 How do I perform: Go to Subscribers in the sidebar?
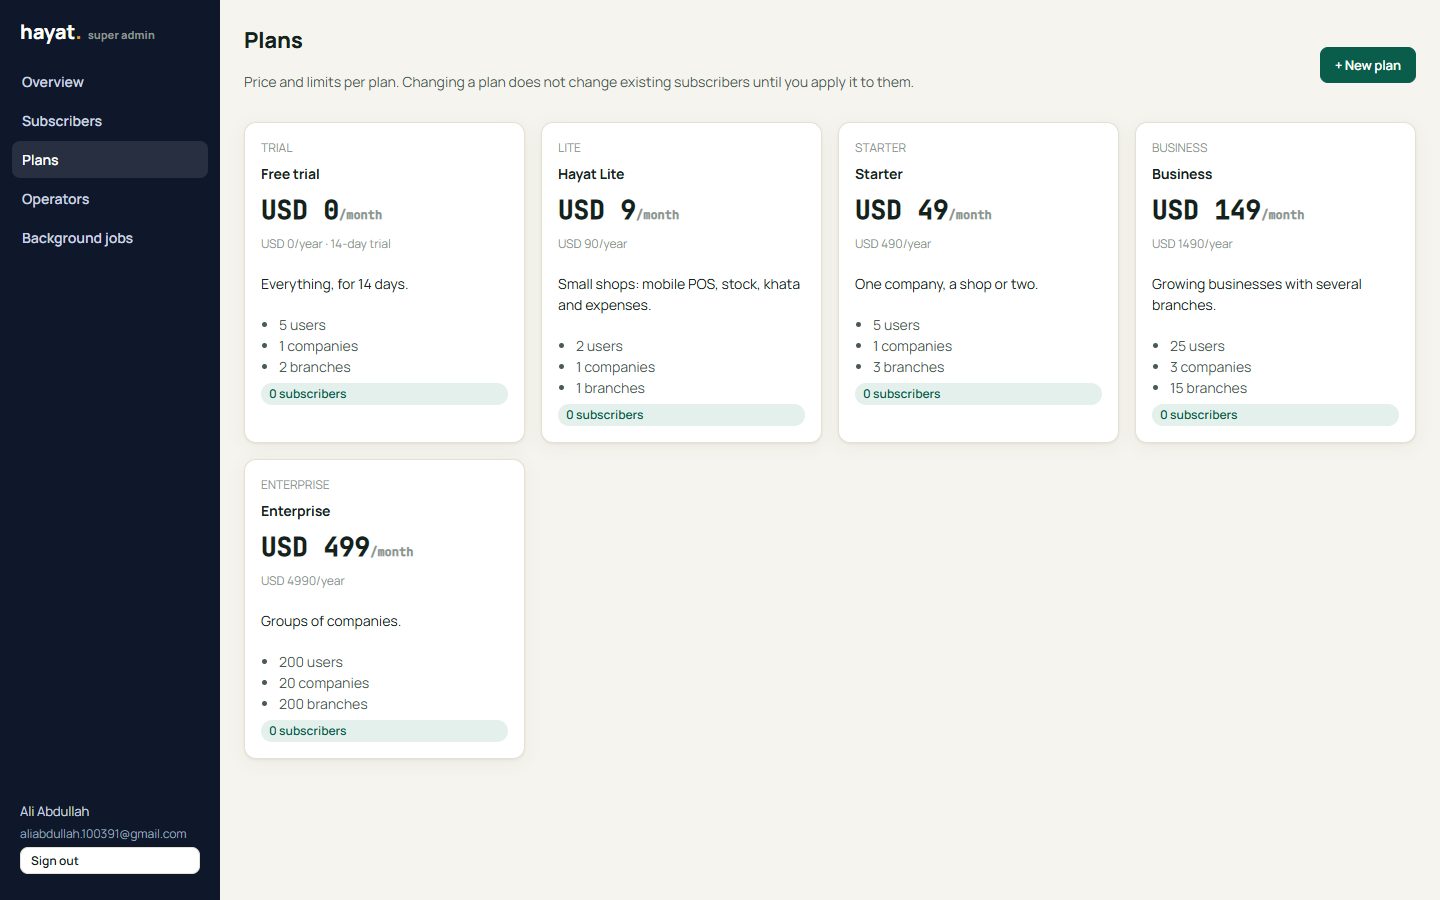click(110, 121)
